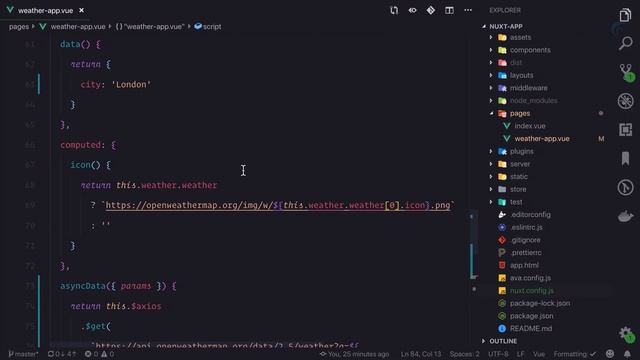Follow the openweathermap.org icon URL in code
The width and height of the screenshot is (640, 360).
point(278,205)
